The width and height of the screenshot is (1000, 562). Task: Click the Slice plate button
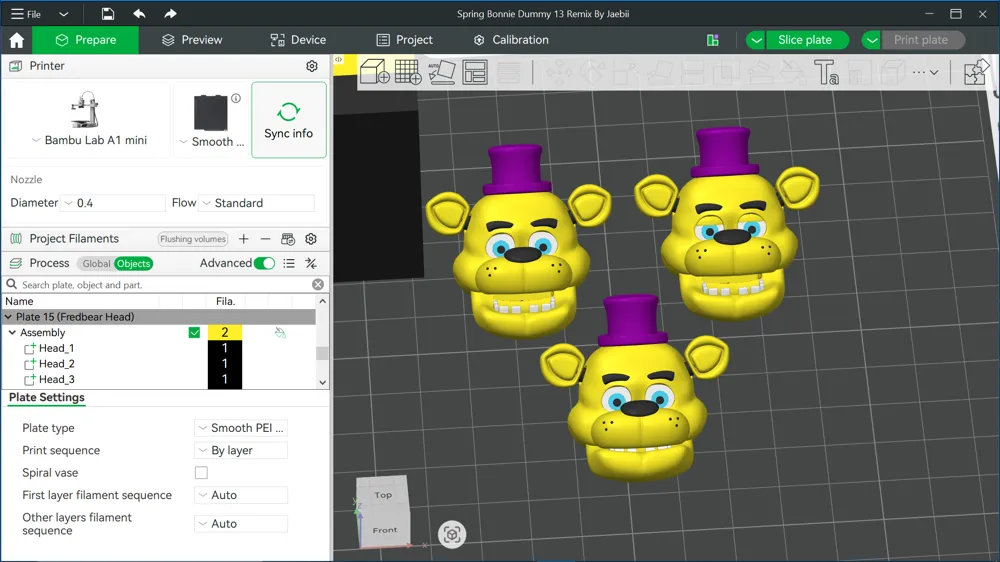click(805, 40)
